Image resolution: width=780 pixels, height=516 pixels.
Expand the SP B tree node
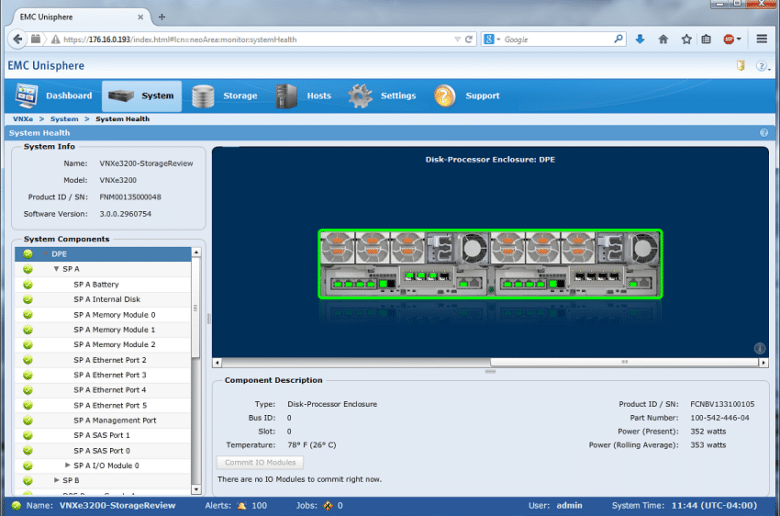coord(57,480)
